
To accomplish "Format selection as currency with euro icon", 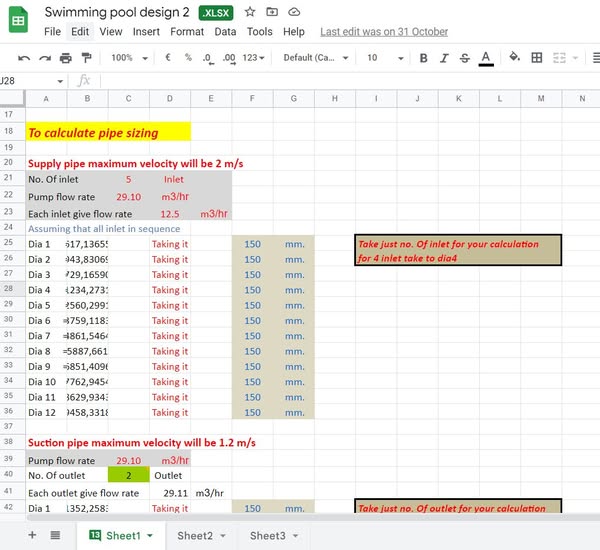I will (x=167, y=58).
